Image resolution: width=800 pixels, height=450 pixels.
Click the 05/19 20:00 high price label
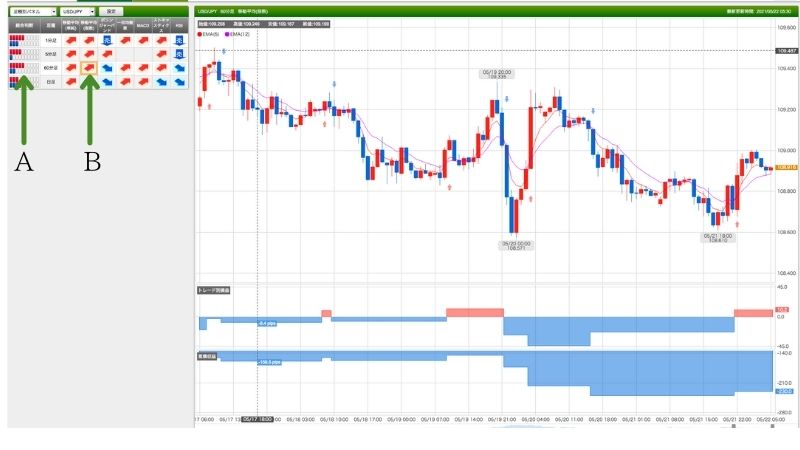(x=495, y=74)
